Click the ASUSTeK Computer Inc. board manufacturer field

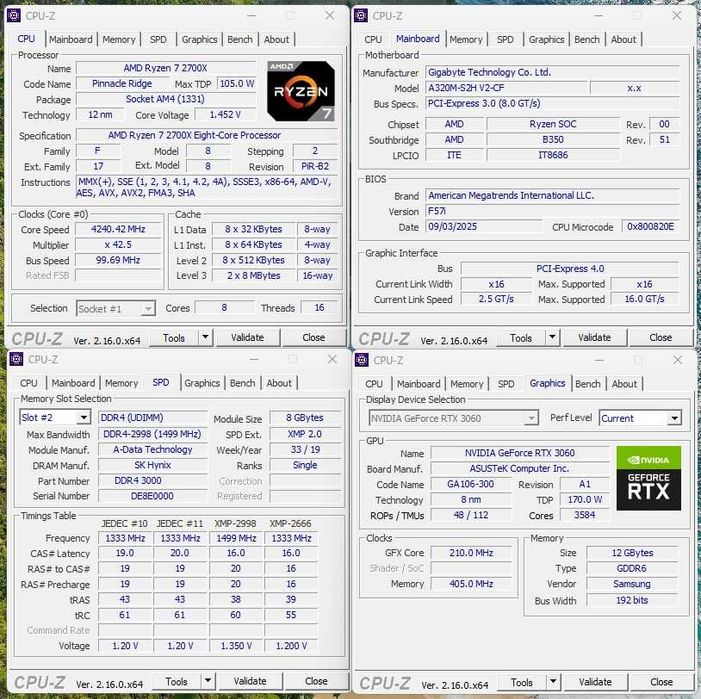[519, 468]
